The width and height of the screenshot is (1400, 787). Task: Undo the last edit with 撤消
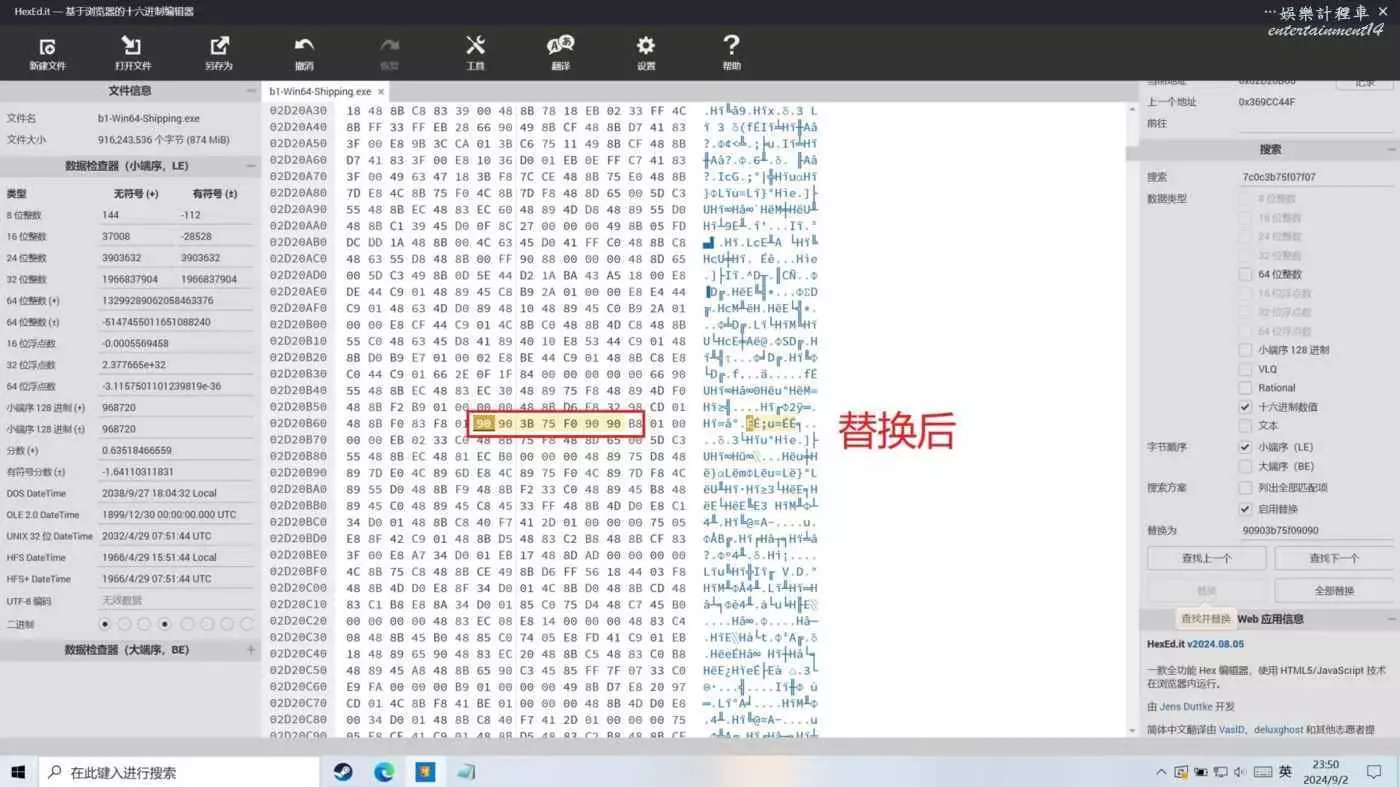tap(304, 52)
